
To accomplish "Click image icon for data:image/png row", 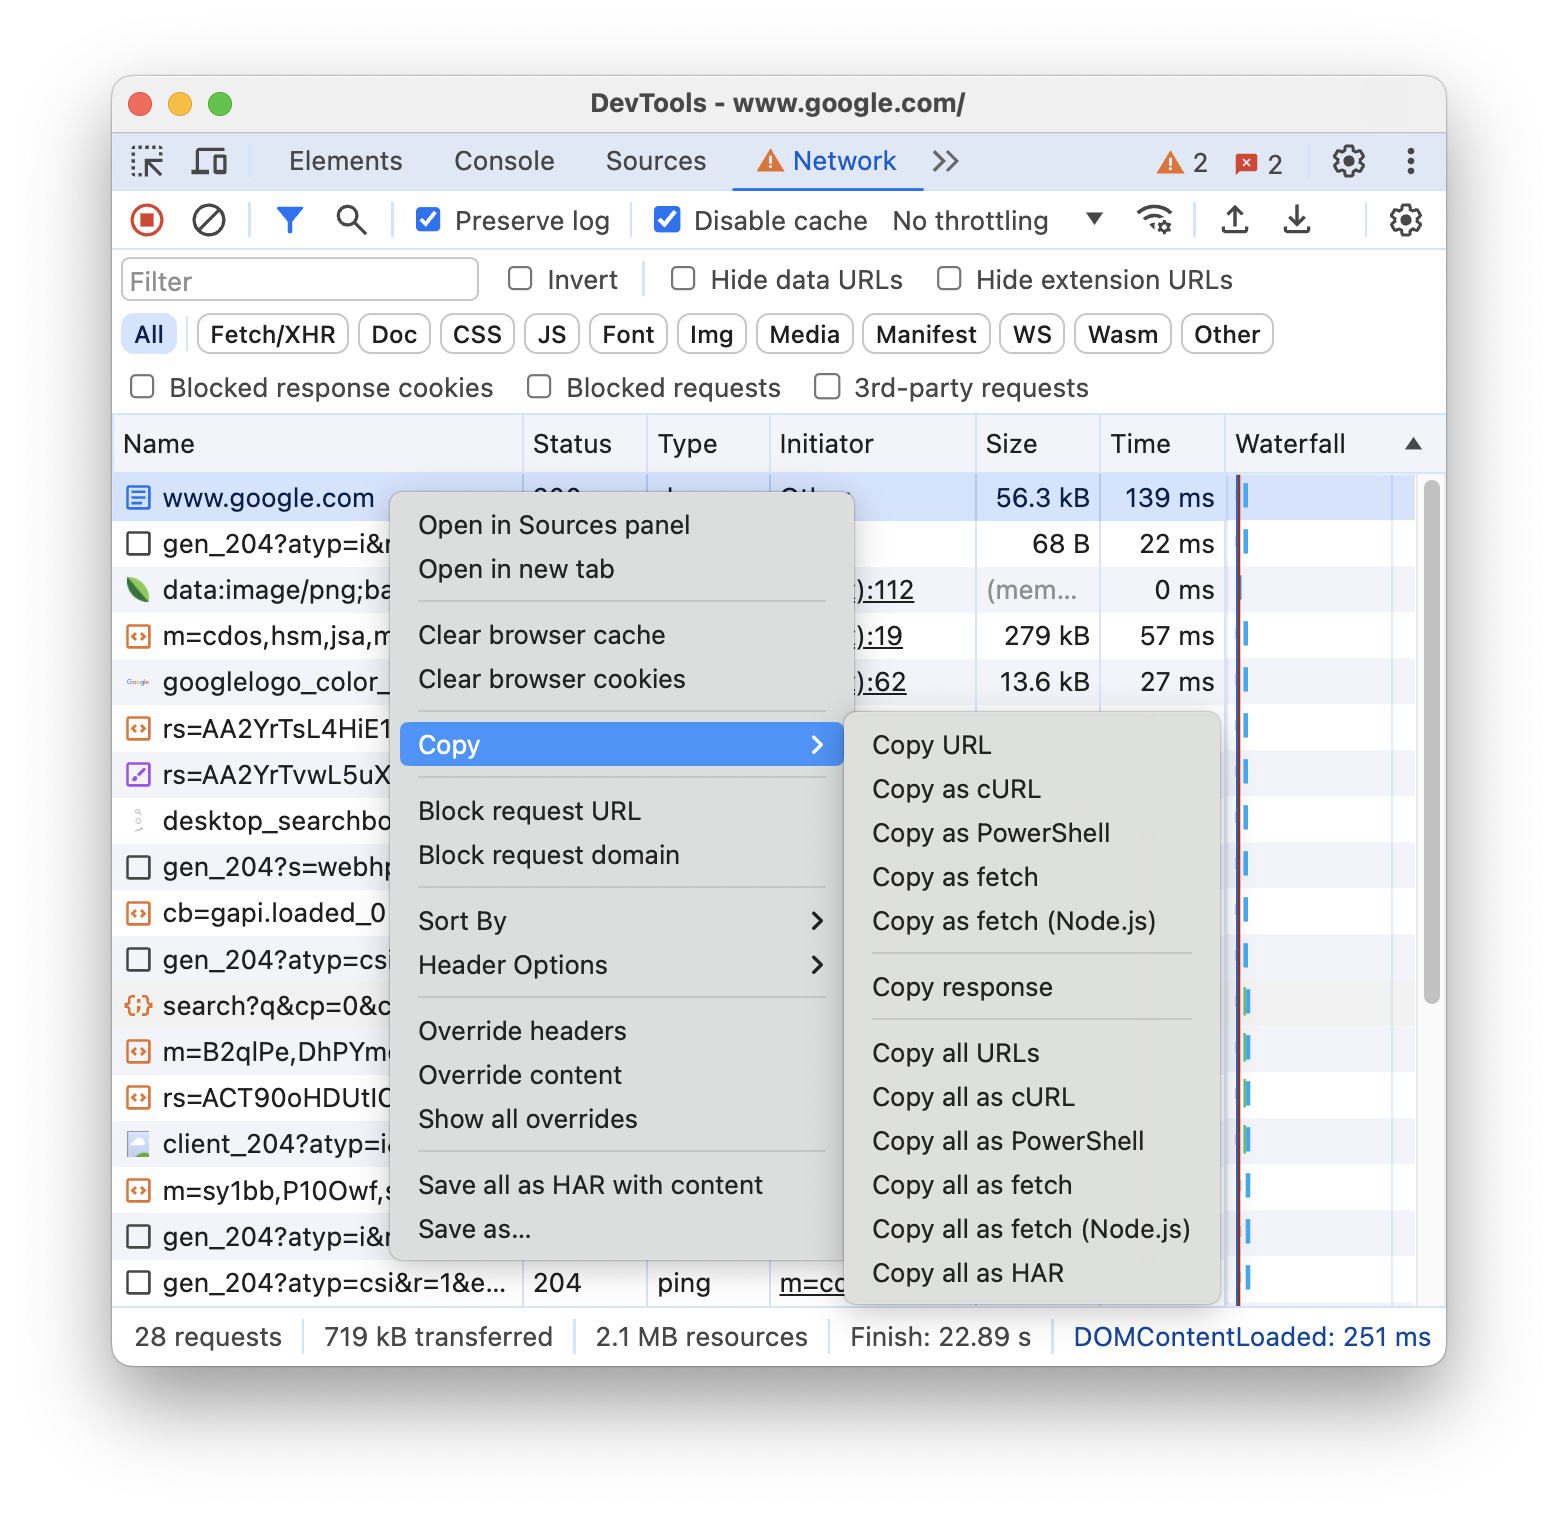I will (138, 590).
